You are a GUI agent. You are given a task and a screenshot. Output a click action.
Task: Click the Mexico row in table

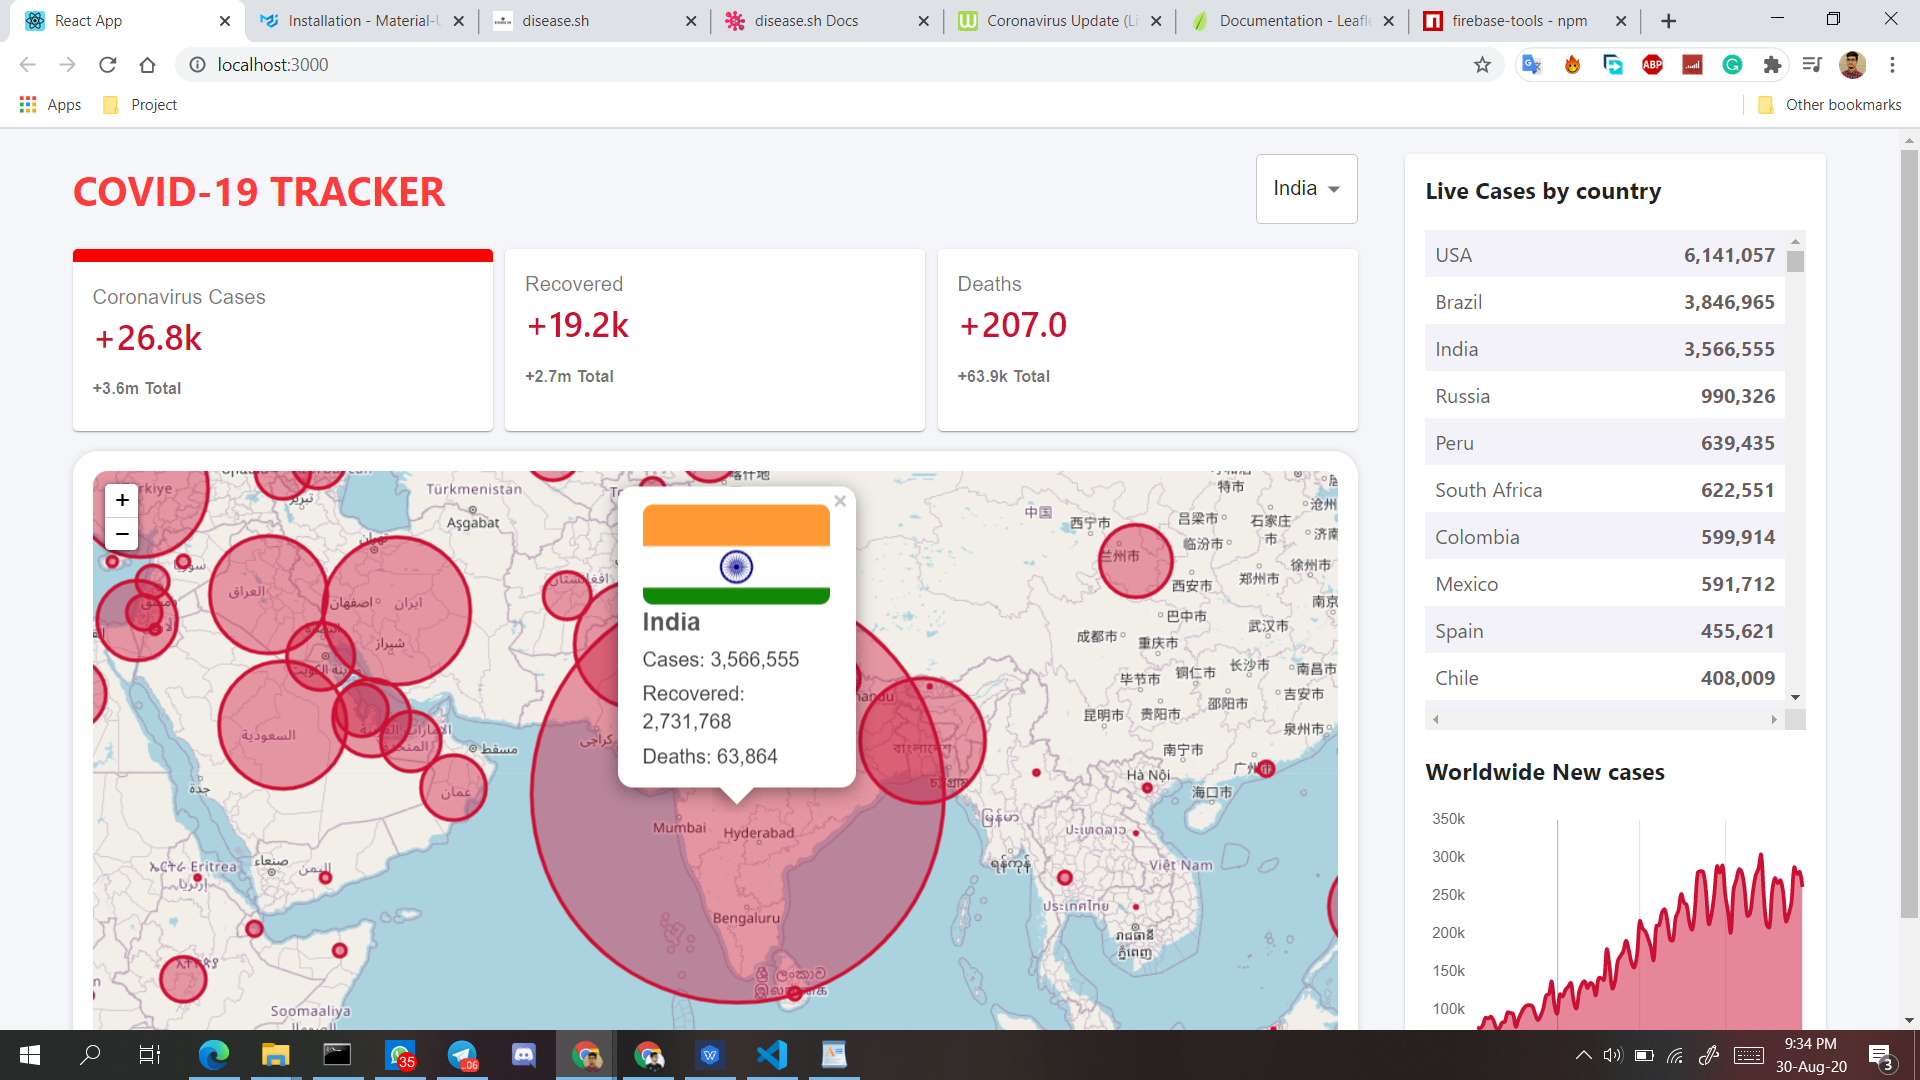pyautogui.click(x=1605, y=584)
